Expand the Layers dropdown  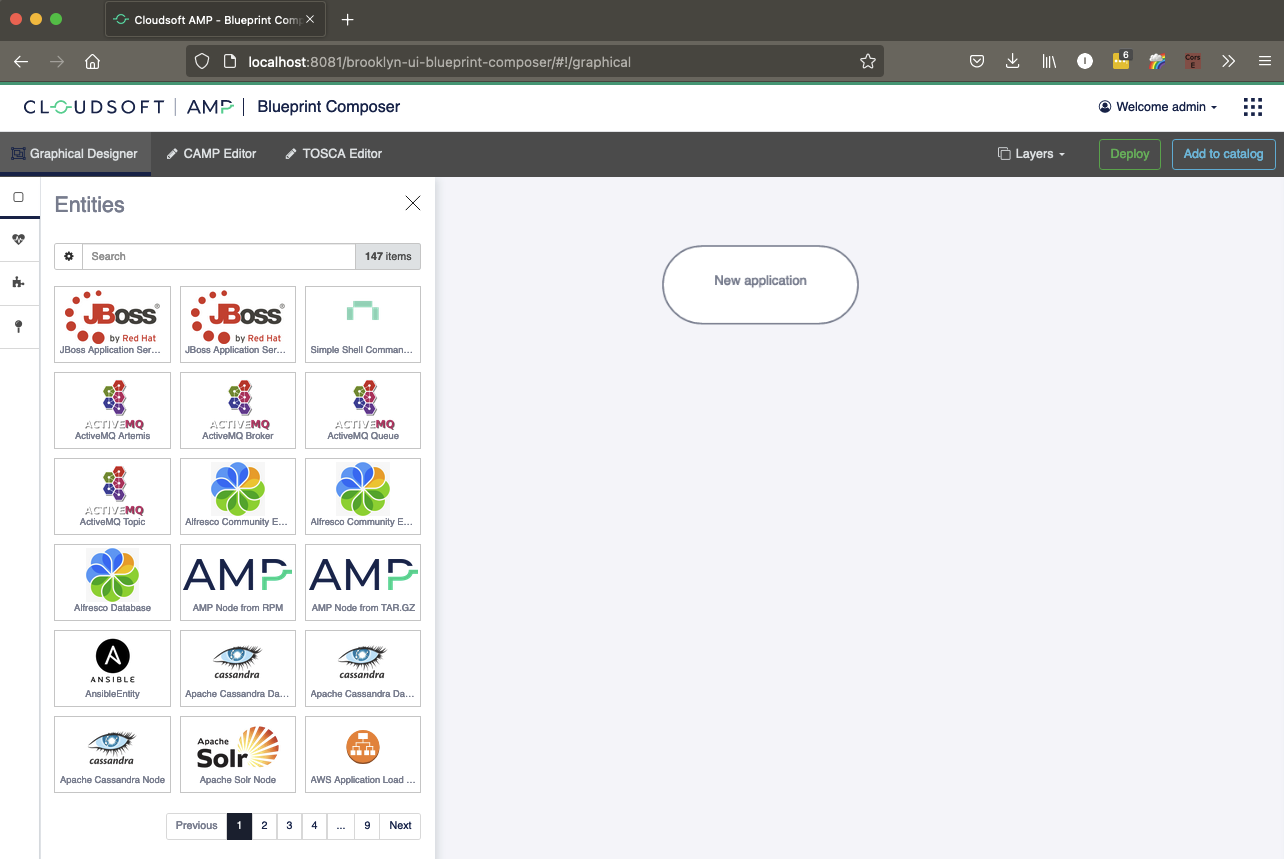(1031, 154)
